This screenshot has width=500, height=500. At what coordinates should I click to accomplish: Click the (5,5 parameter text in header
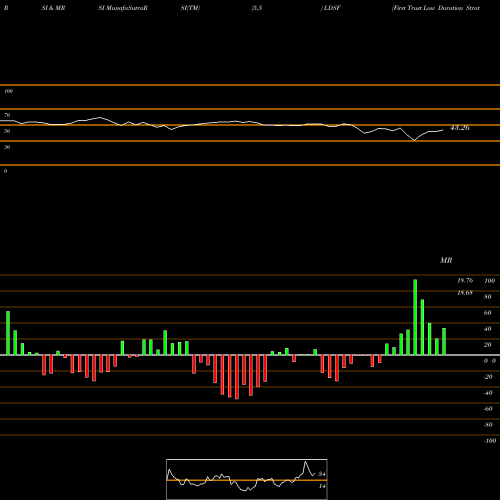tap(257, 8)
